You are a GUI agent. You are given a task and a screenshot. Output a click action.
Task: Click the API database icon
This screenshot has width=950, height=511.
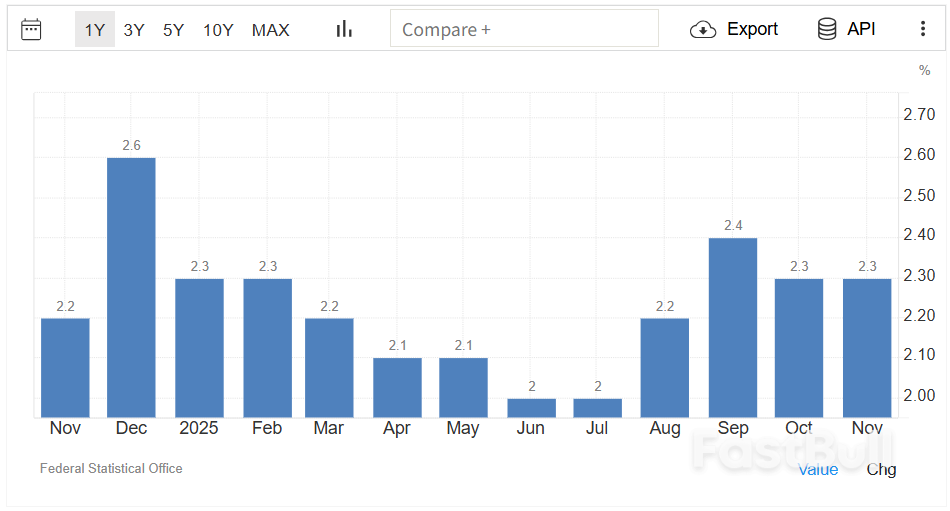click(x=827, y=28)
